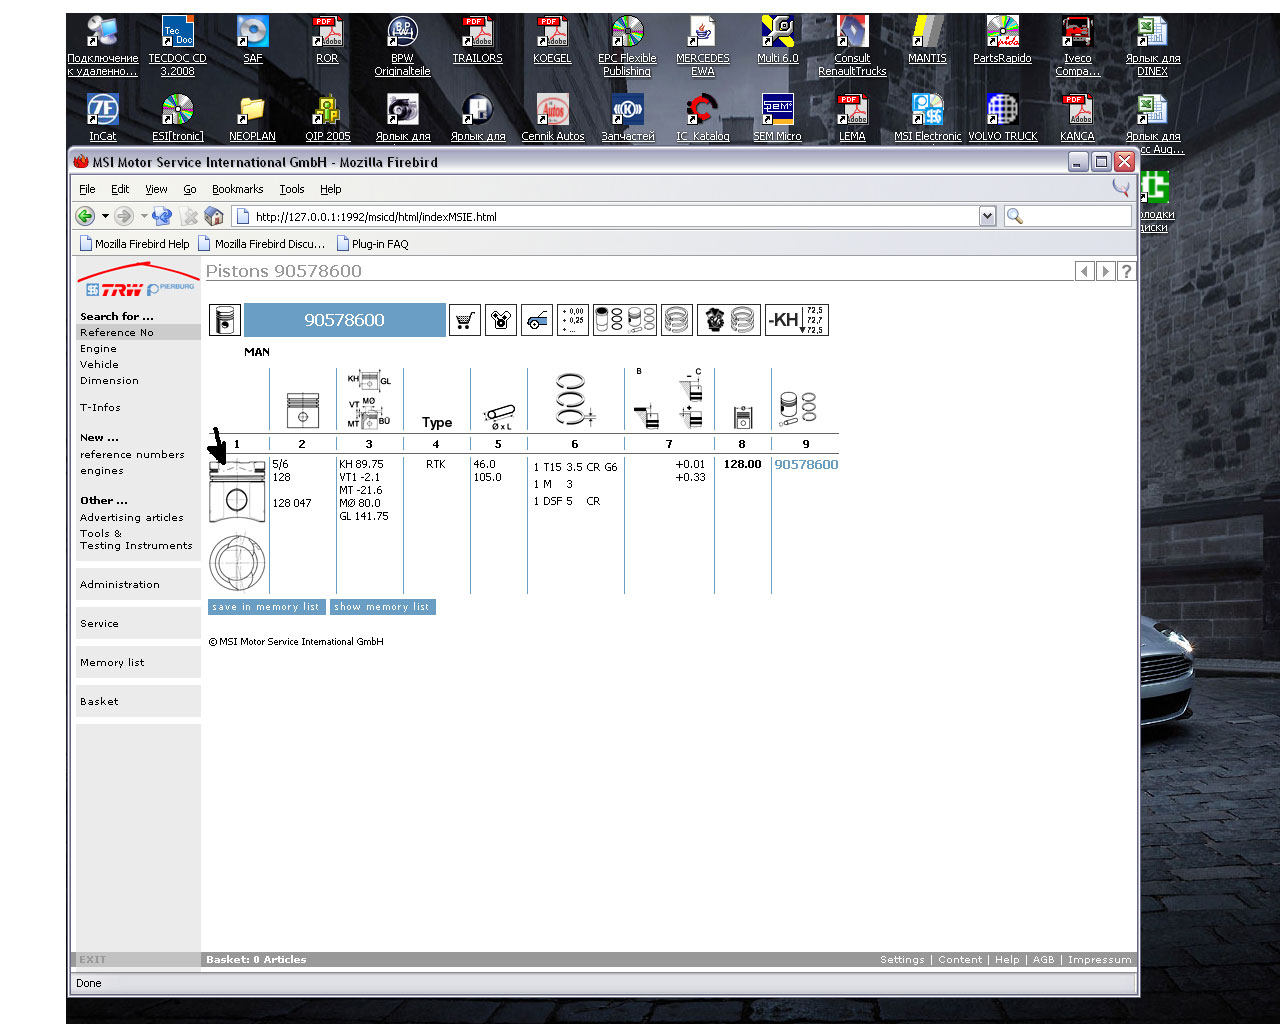1280x1024 pixels.
Task: Open T-Infos in the sidebar
Action: pos(100,408)
